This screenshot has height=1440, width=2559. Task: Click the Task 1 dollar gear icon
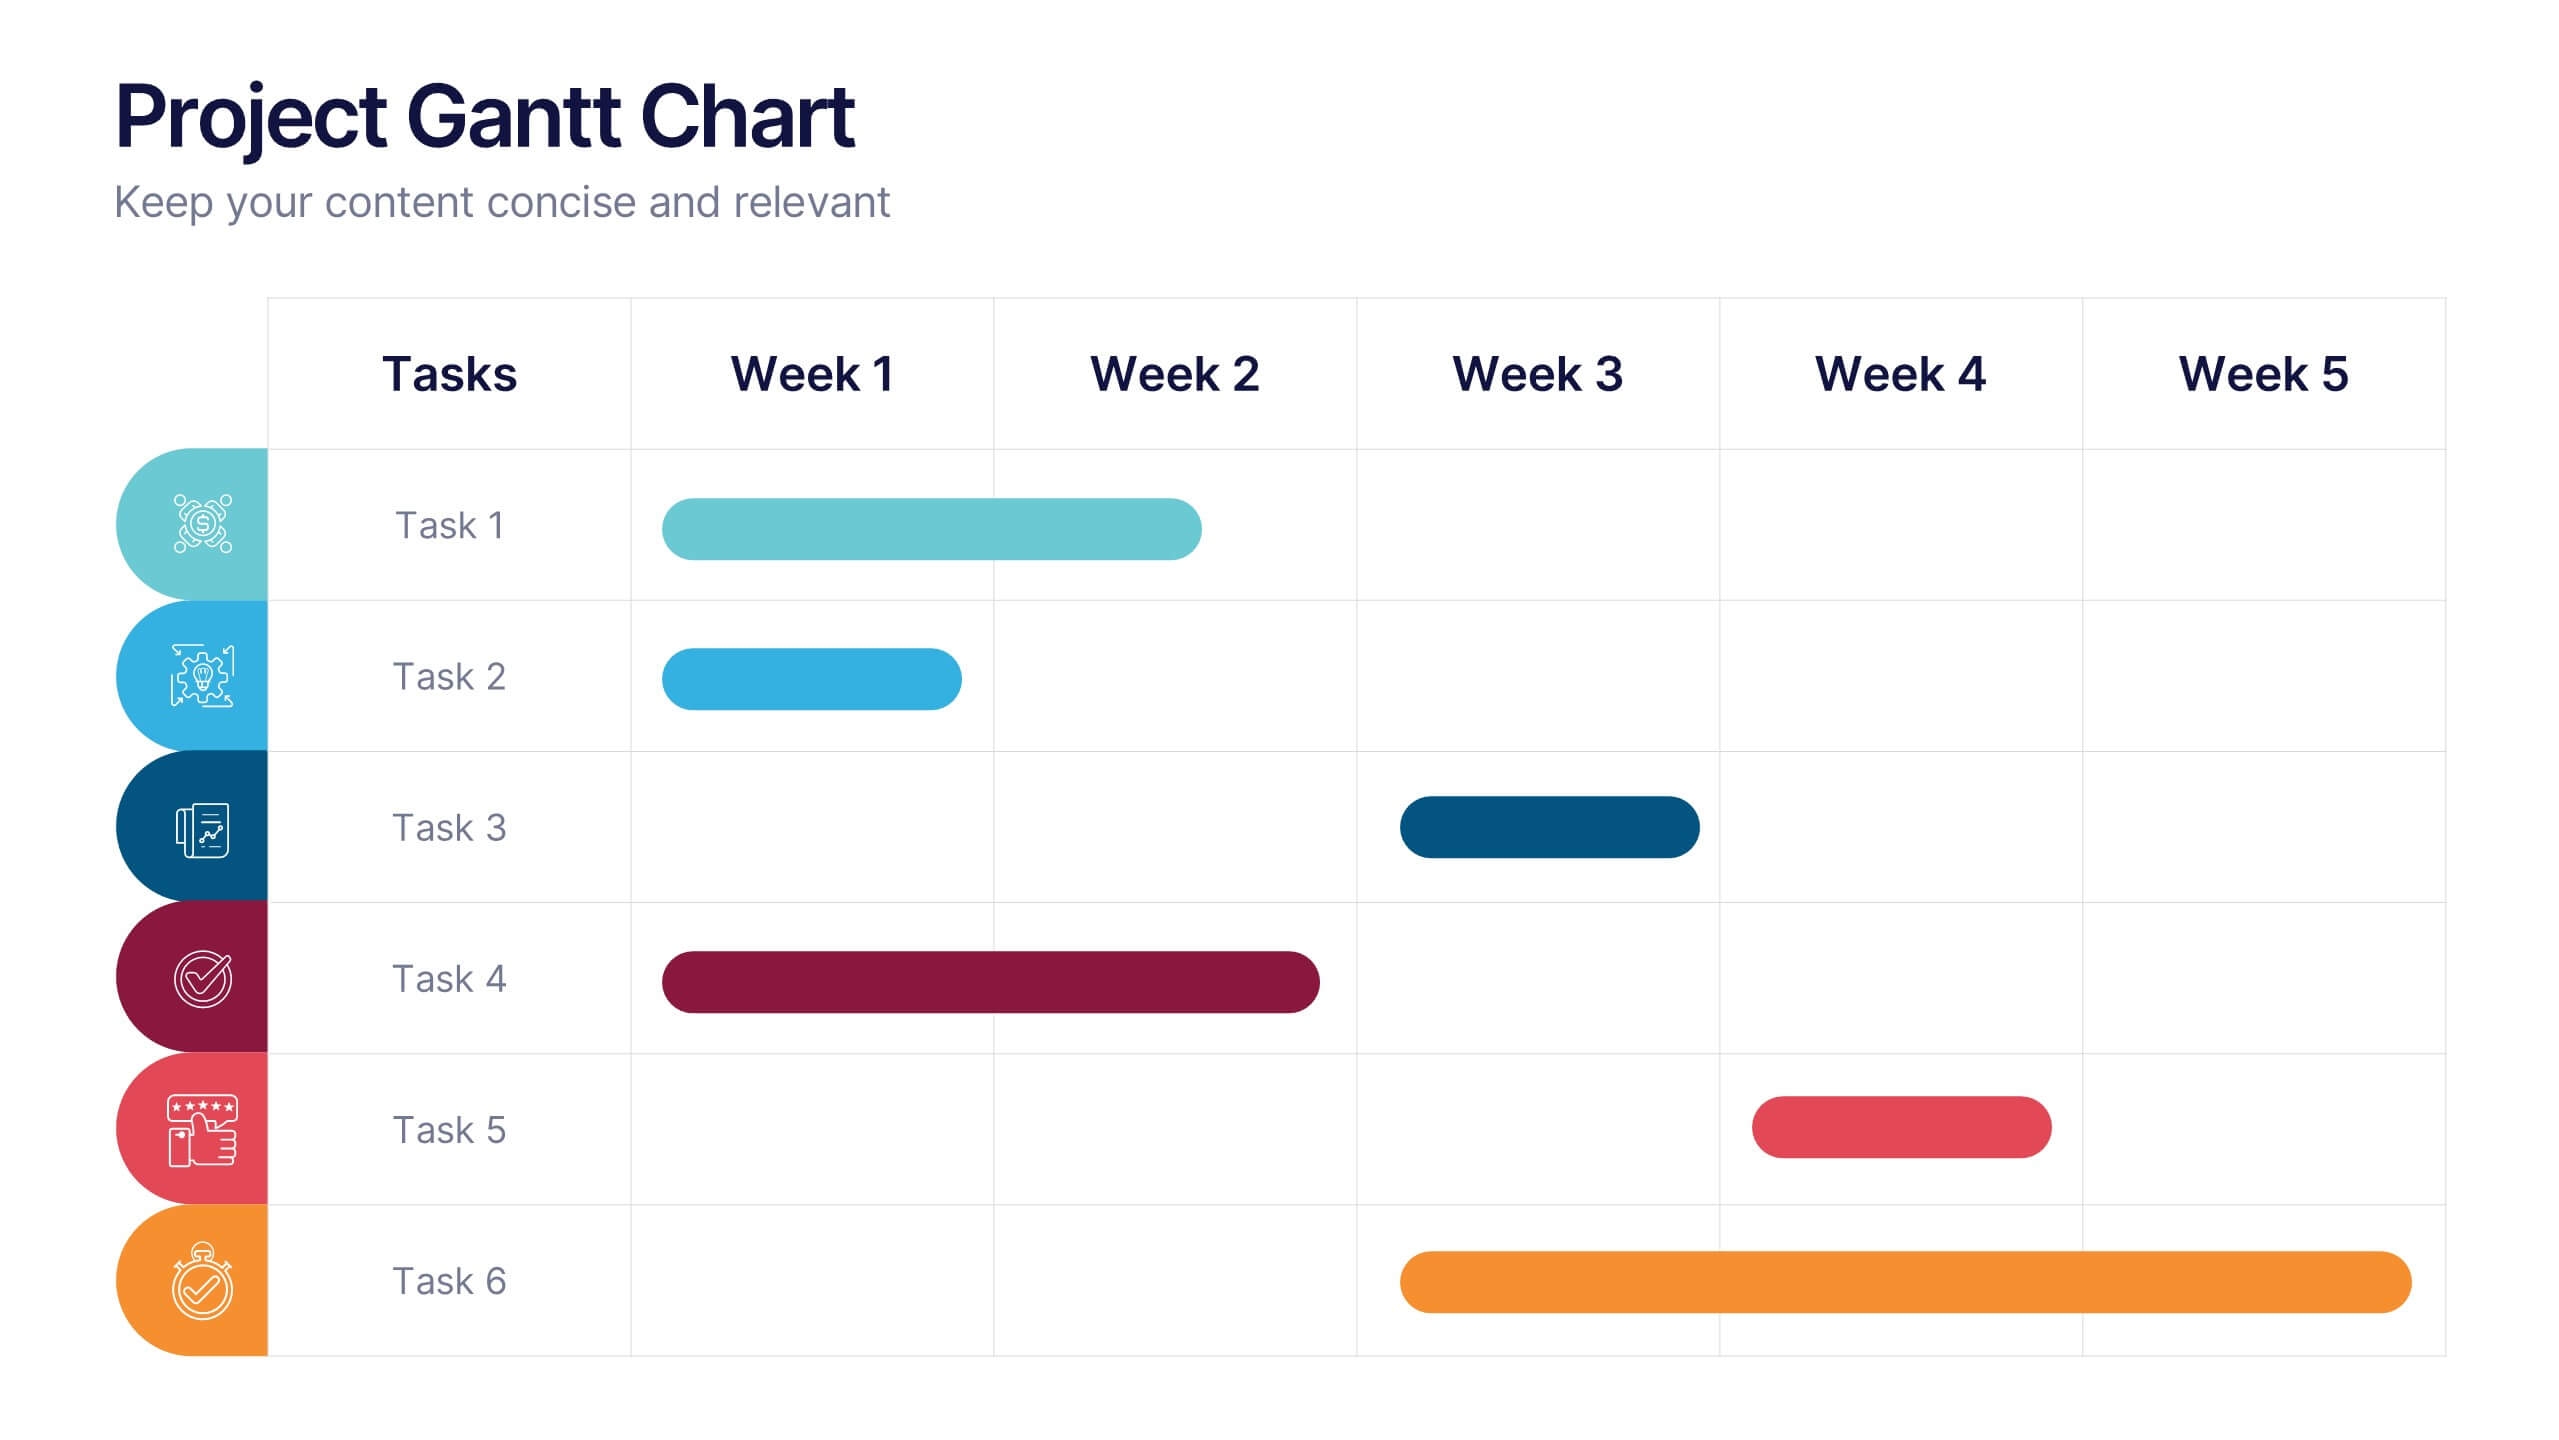(x=203, y=523)
